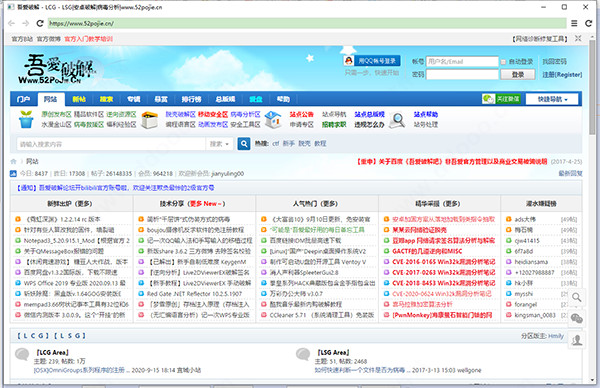Click the bullet icon beside CCleaner 5.71
The height and width of the screenshot is (388, 600).
click(x=264, y=315)
